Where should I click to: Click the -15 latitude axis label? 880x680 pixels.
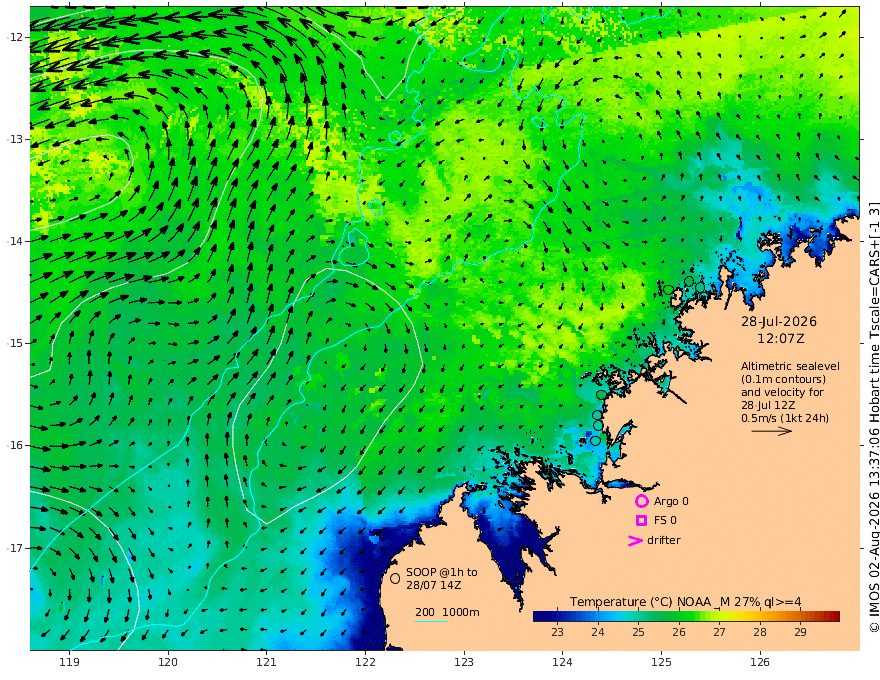pyautogui.click(x=15, y=343)
